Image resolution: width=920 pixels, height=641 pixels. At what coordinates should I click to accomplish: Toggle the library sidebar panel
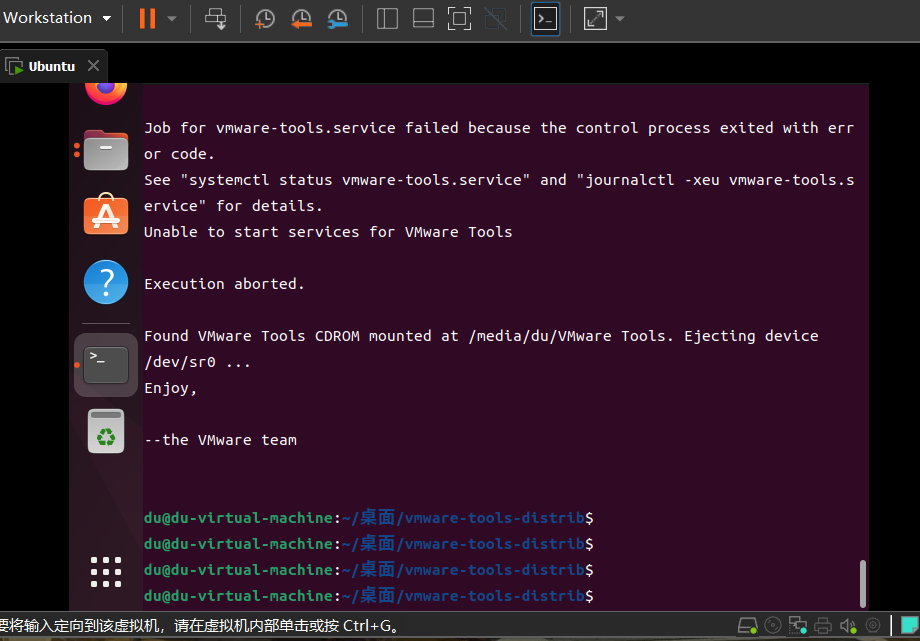tap(387, 19)
